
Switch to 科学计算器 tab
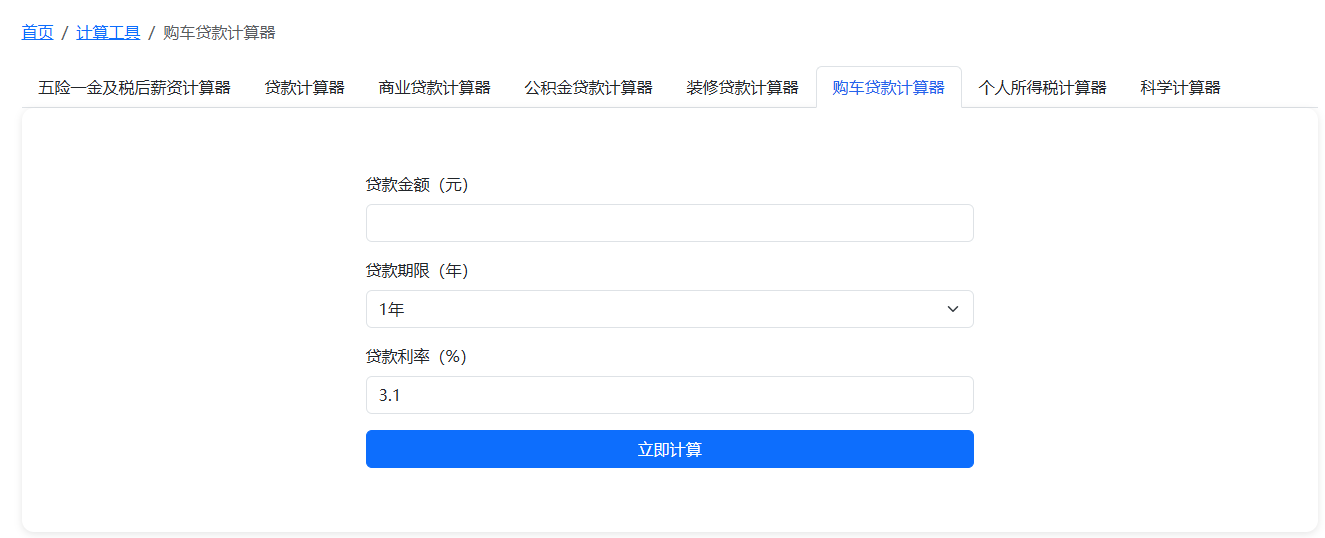[x=1181, y=87]
